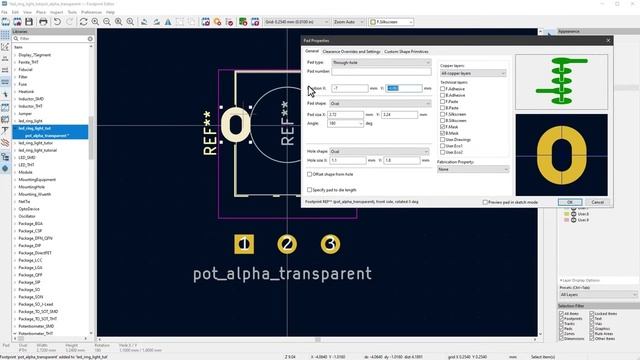Open the Angle combo box

(x=345, y=123)
